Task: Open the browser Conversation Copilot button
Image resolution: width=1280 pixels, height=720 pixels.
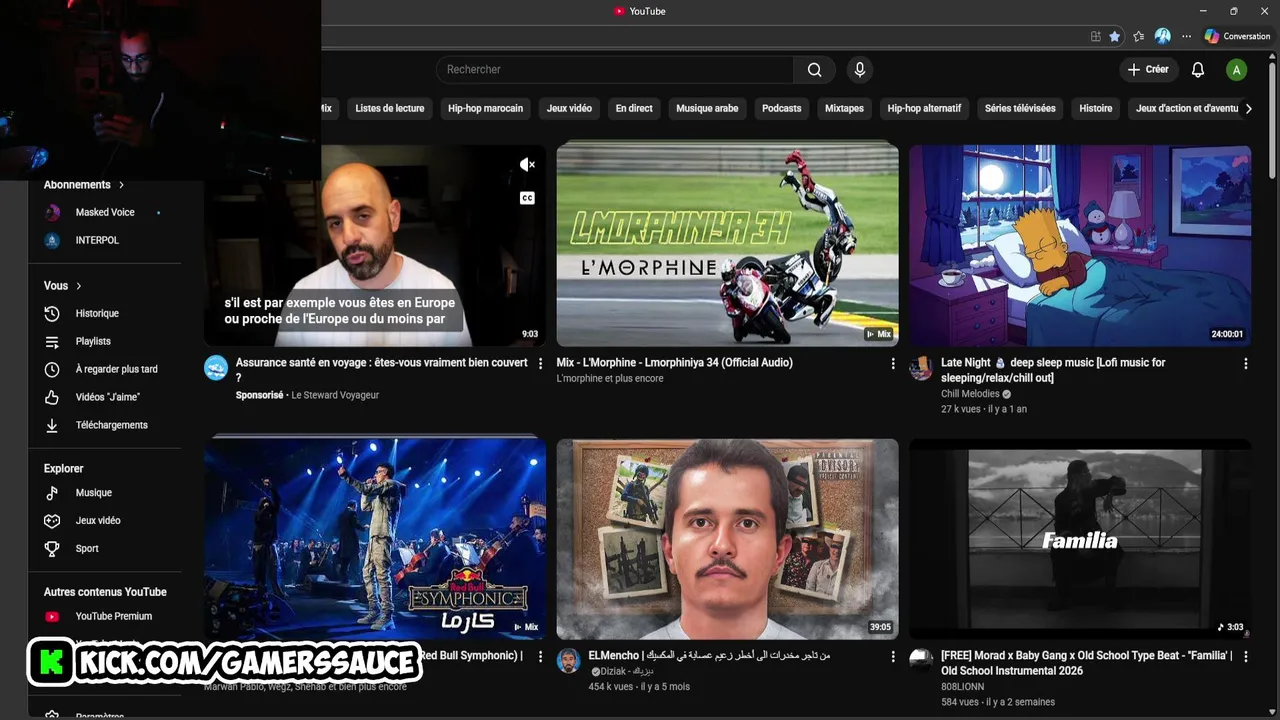Action: point(1238,36)
